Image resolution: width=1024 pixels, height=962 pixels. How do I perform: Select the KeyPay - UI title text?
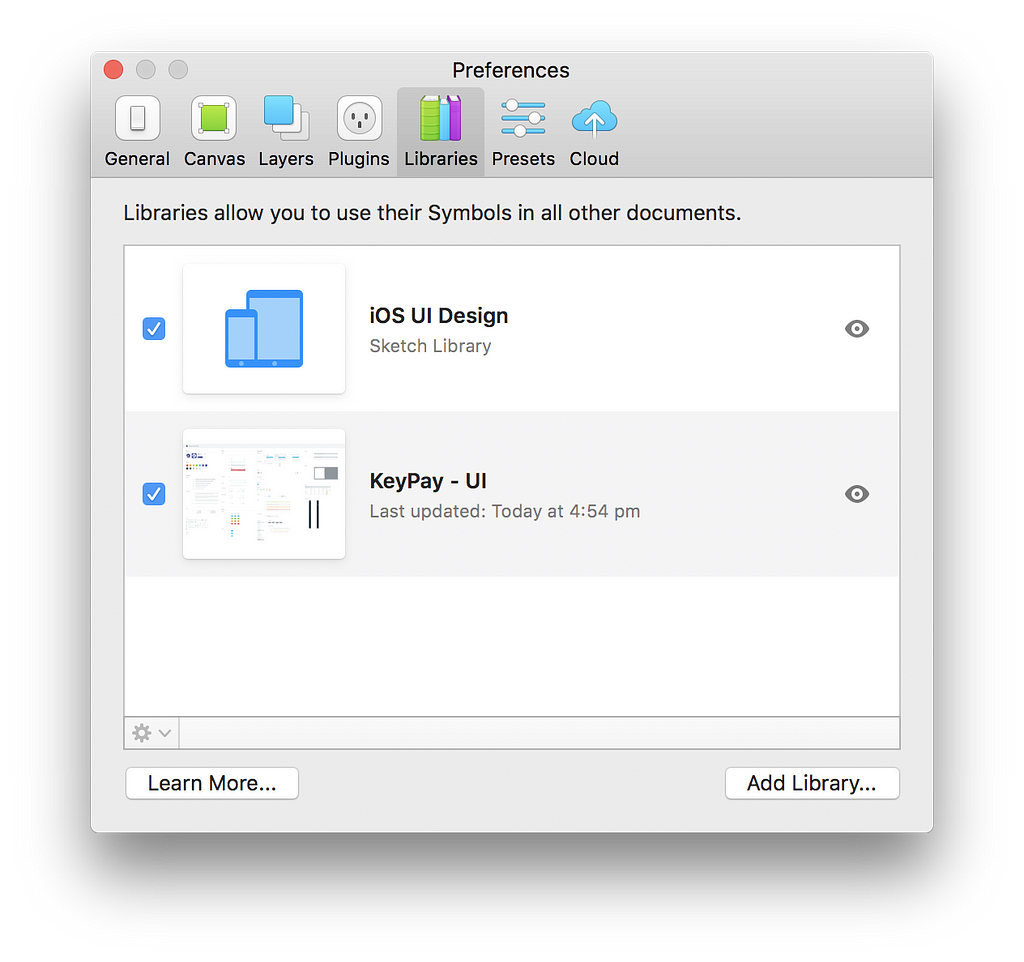pos(428,481)
